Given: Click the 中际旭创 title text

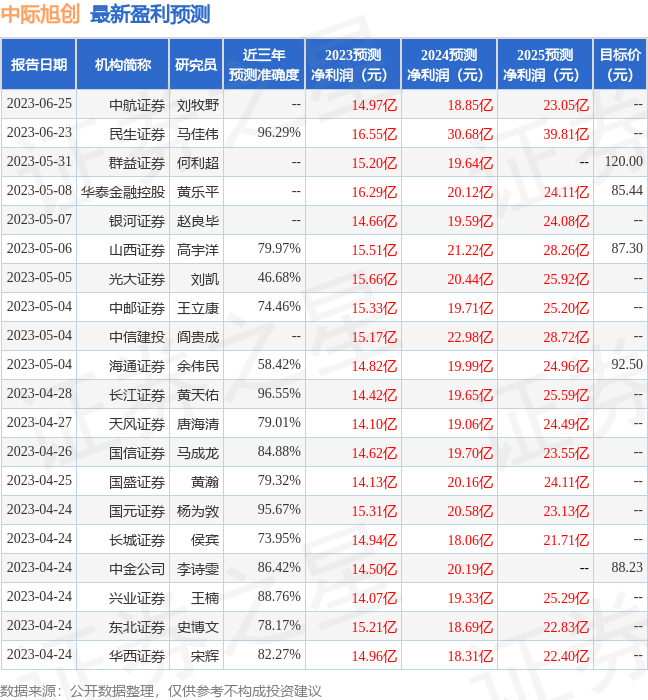Looking at the screenshot, I should click(40, 14).
